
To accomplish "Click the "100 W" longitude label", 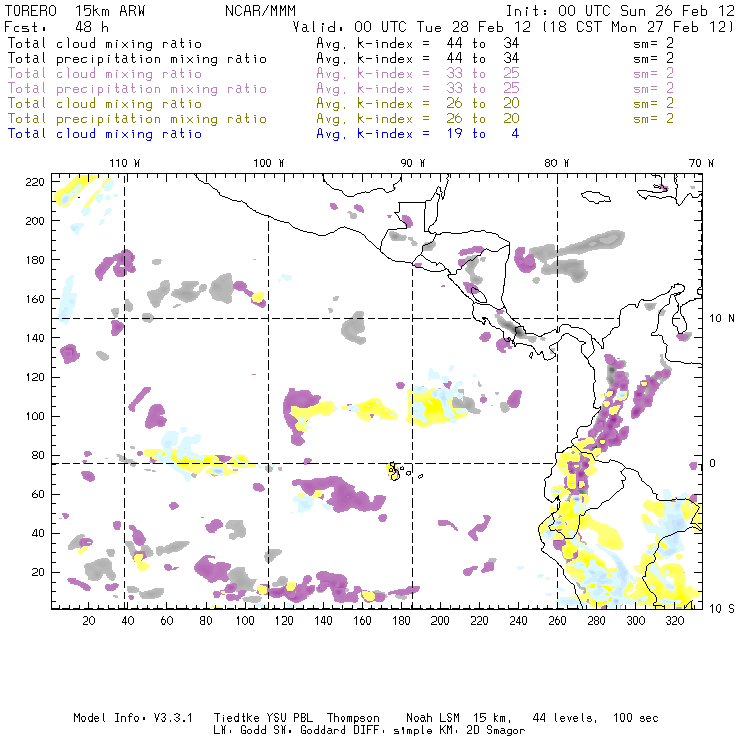I will 269,163.
